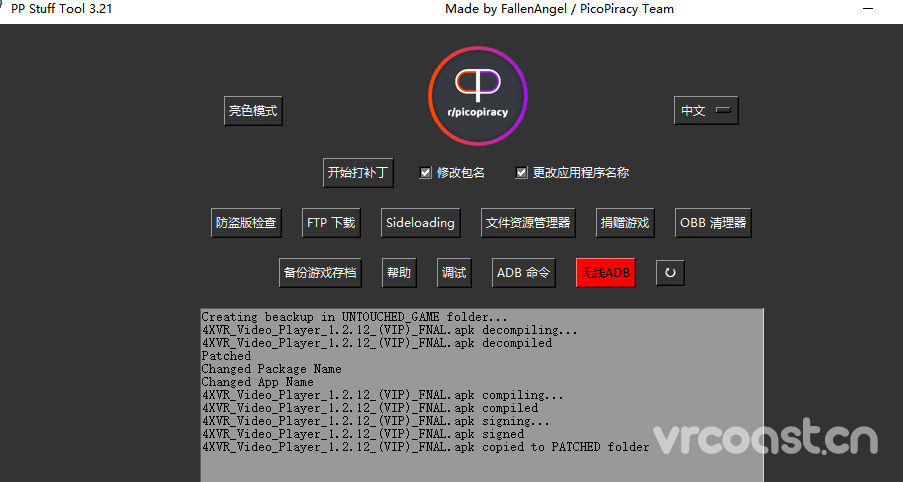Viewport: 903px width, 482px height.
Task: Click log line ending 'apk signed'
Action: pos(363,434)
